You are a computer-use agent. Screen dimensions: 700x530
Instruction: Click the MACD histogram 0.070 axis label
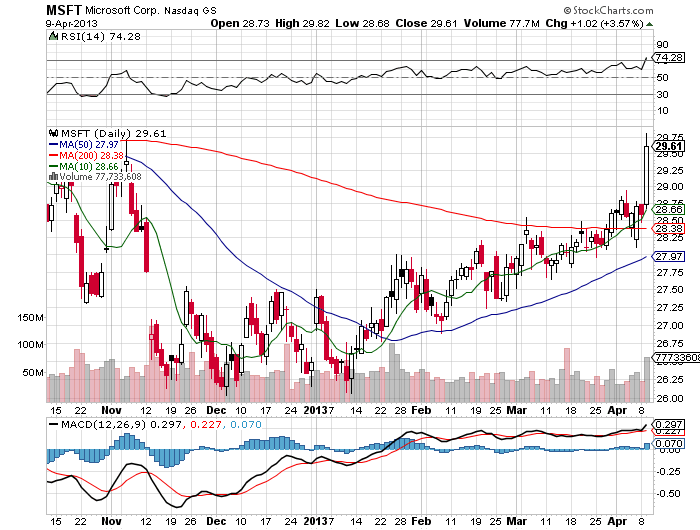[668, 443]
